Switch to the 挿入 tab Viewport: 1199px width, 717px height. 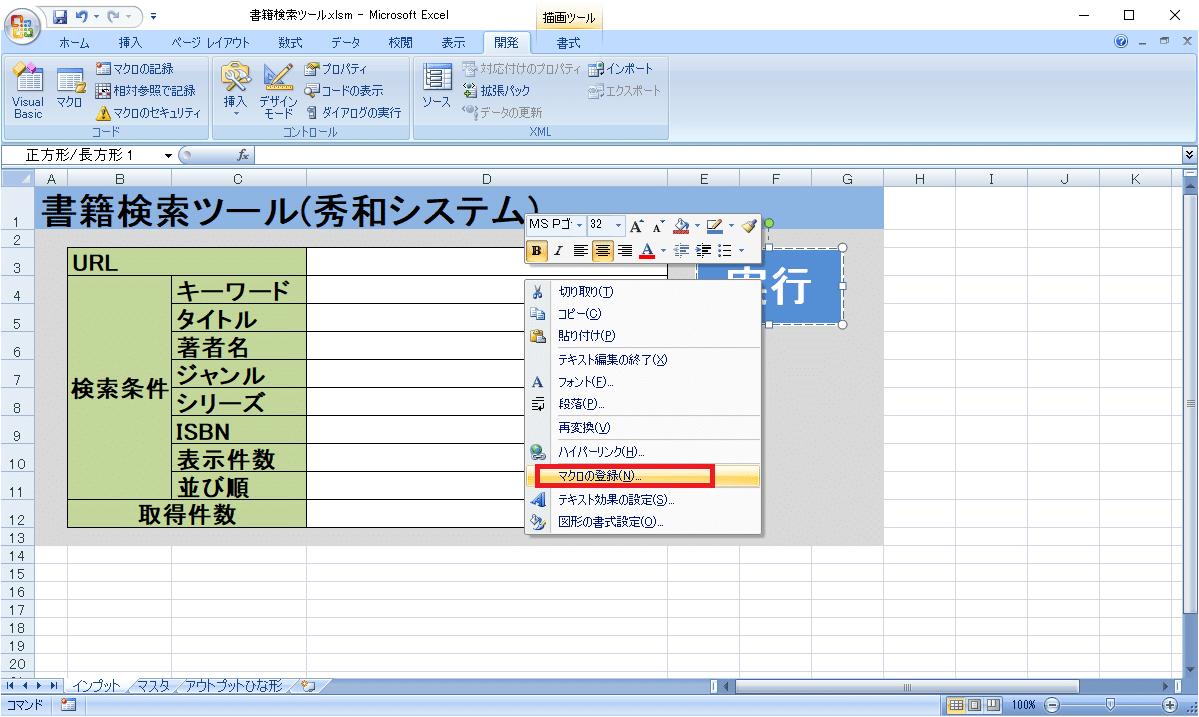pos(129,43)
